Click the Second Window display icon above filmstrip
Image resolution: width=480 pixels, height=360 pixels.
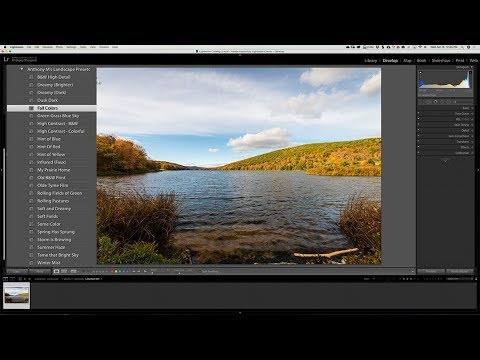tap(12, 279)
